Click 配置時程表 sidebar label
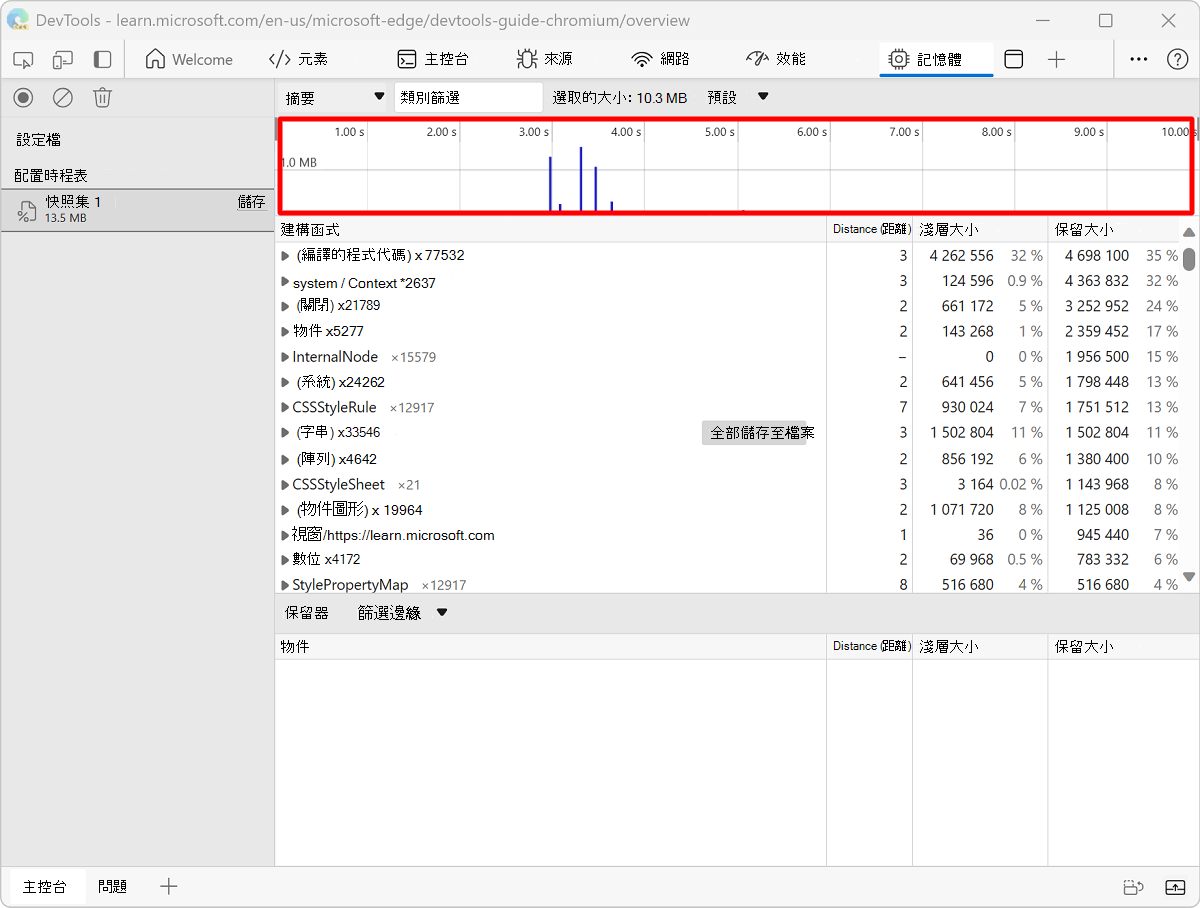This screenshot has height=908, width=1200. click(51, 175)
